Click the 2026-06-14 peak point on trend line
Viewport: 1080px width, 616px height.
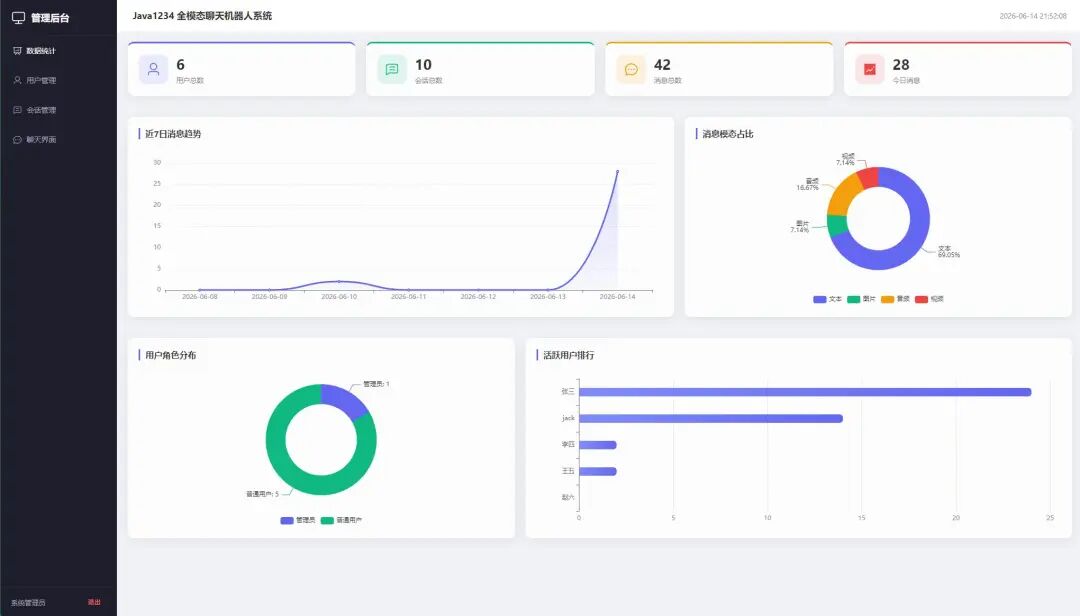coord(617,172)
